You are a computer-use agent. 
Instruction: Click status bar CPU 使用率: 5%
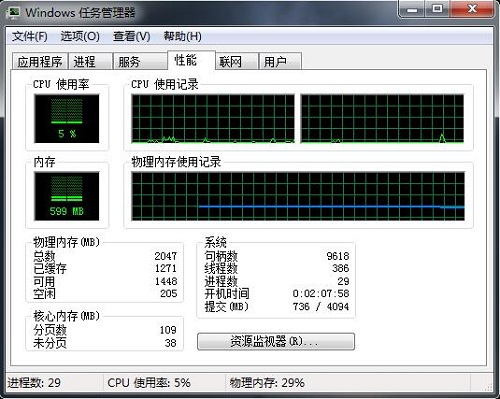(149, 383)
